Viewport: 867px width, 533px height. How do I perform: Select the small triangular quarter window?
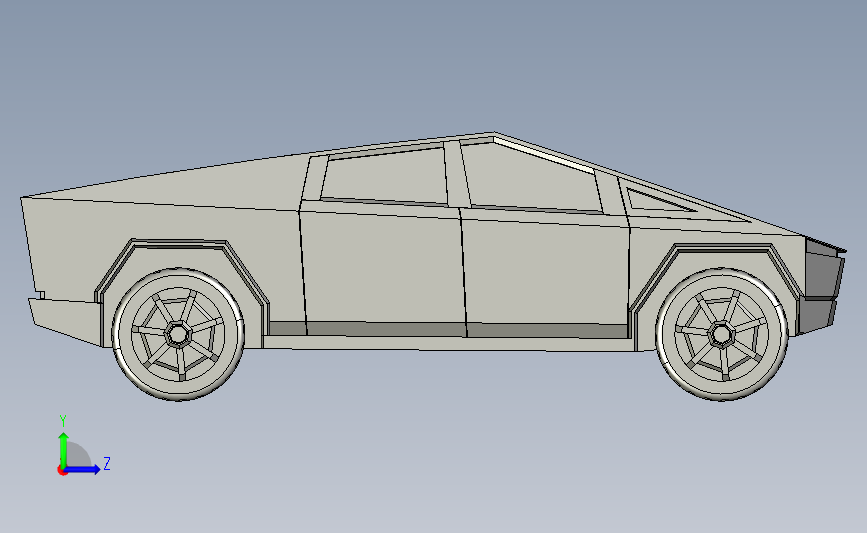coord(655,201)
